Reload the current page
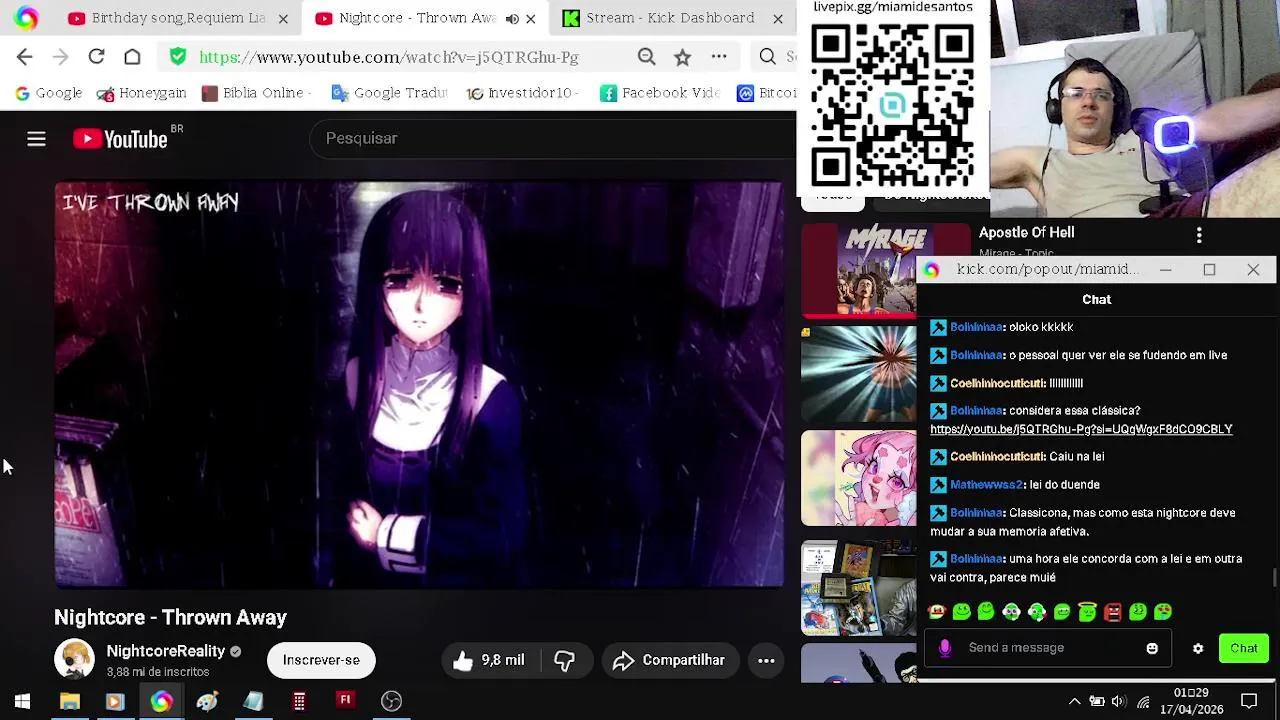Image resolution: width=1280 pixels, height=720 pixels. (x=96, y=57)
